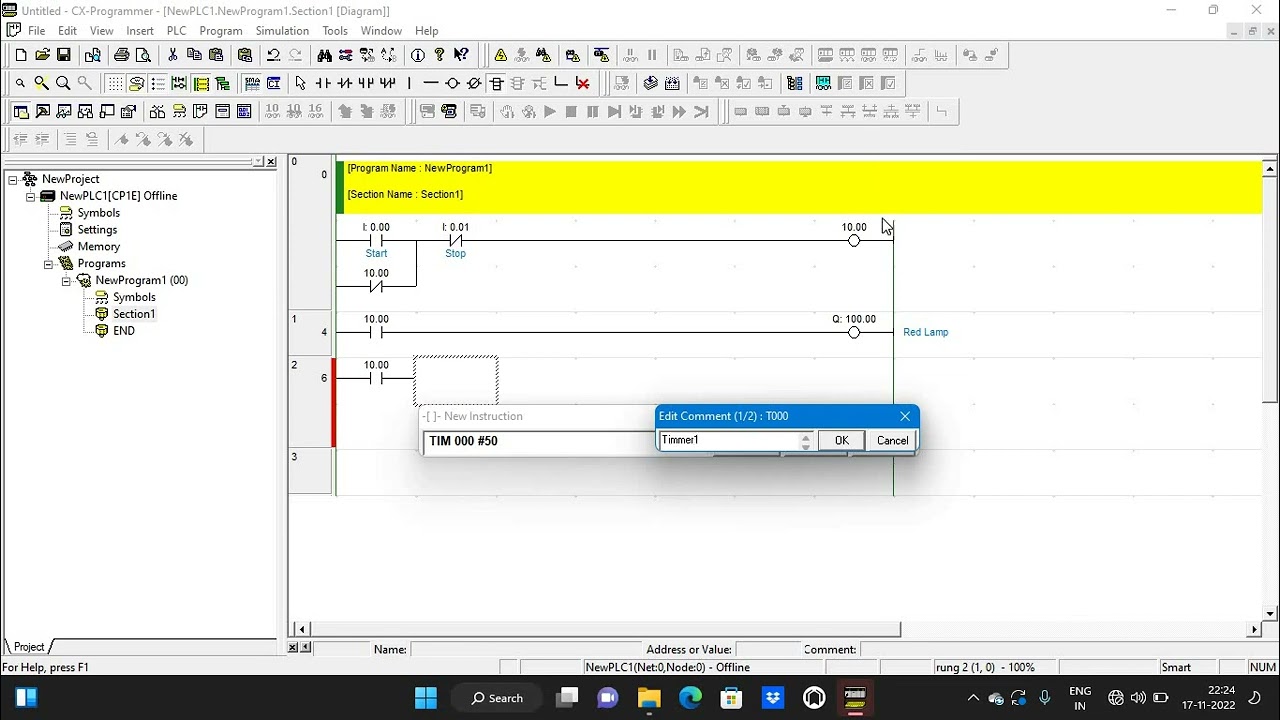
Task: Select Symbols under NewPLC1
Action: click(99, 213)
